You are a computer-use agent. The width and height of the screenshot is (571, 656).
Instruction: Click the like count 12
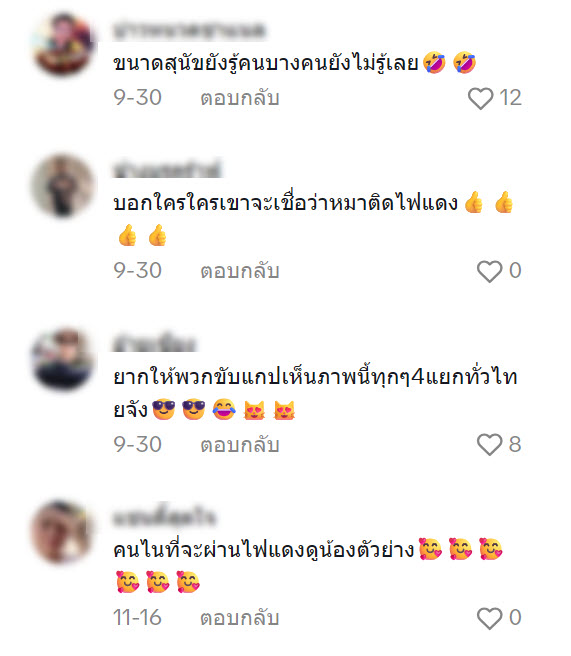pyautogui.click(x=510, y=98)
